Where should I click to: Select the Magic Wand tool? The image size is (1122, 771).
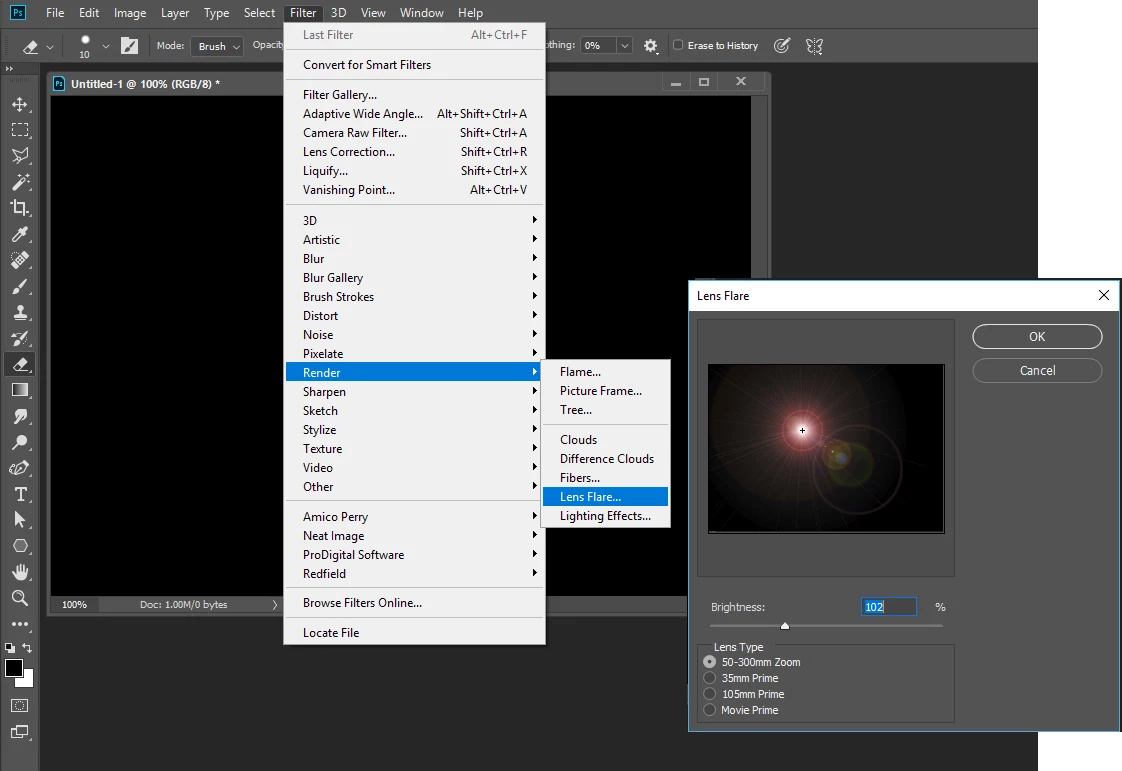point(20,182)
